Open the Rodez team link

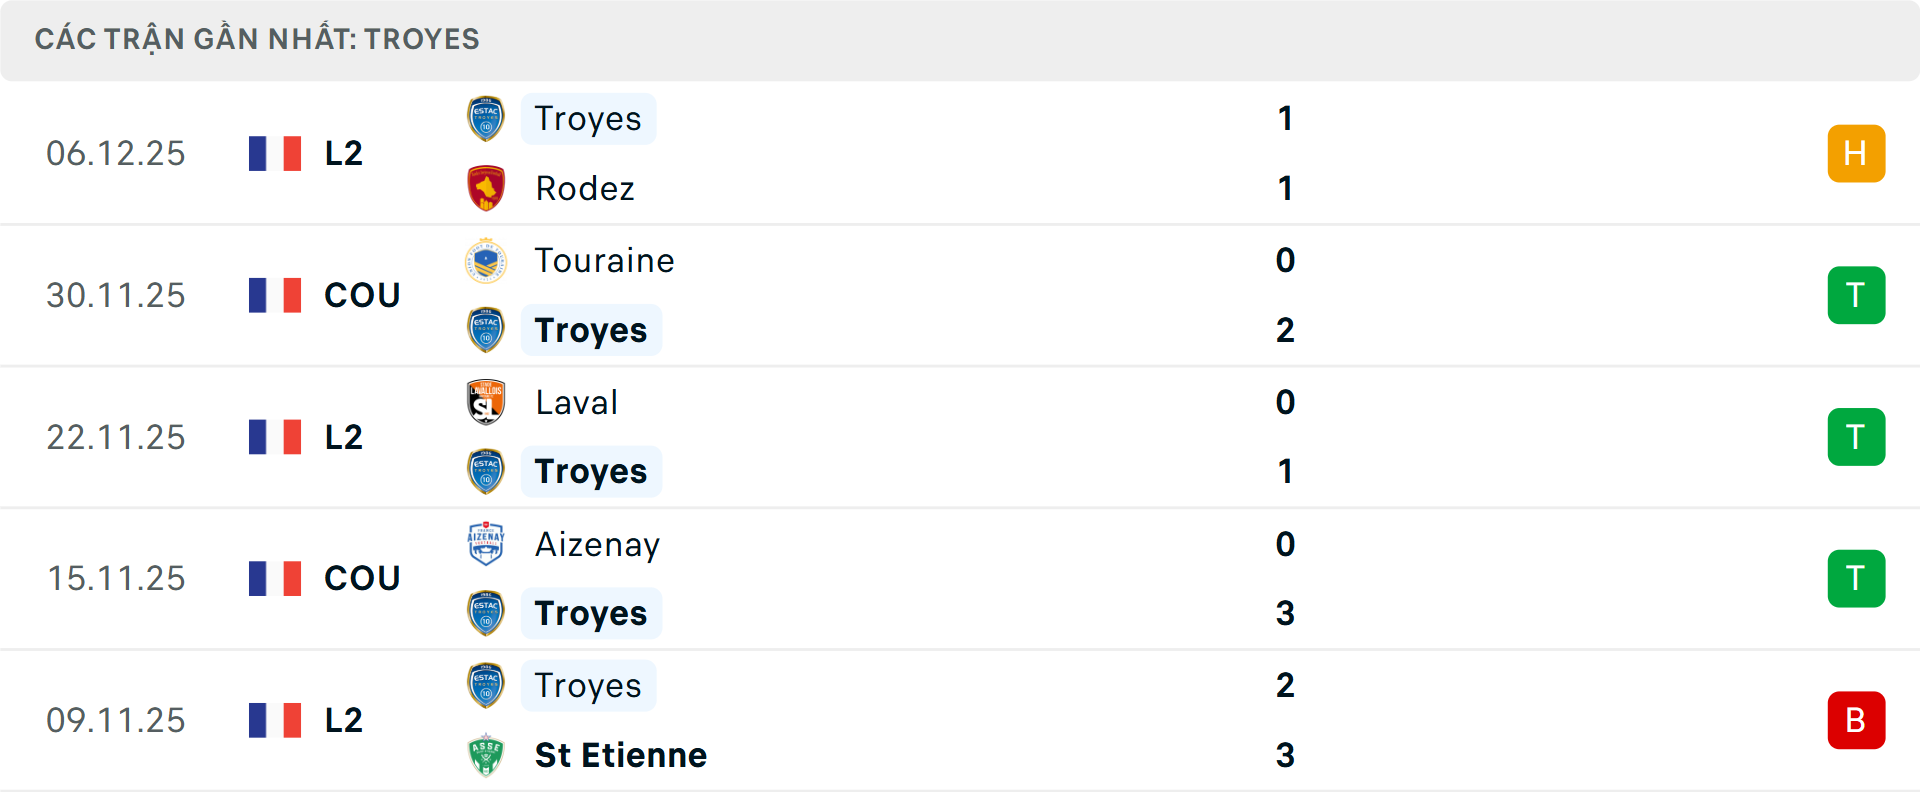click(x=585, y=188)
